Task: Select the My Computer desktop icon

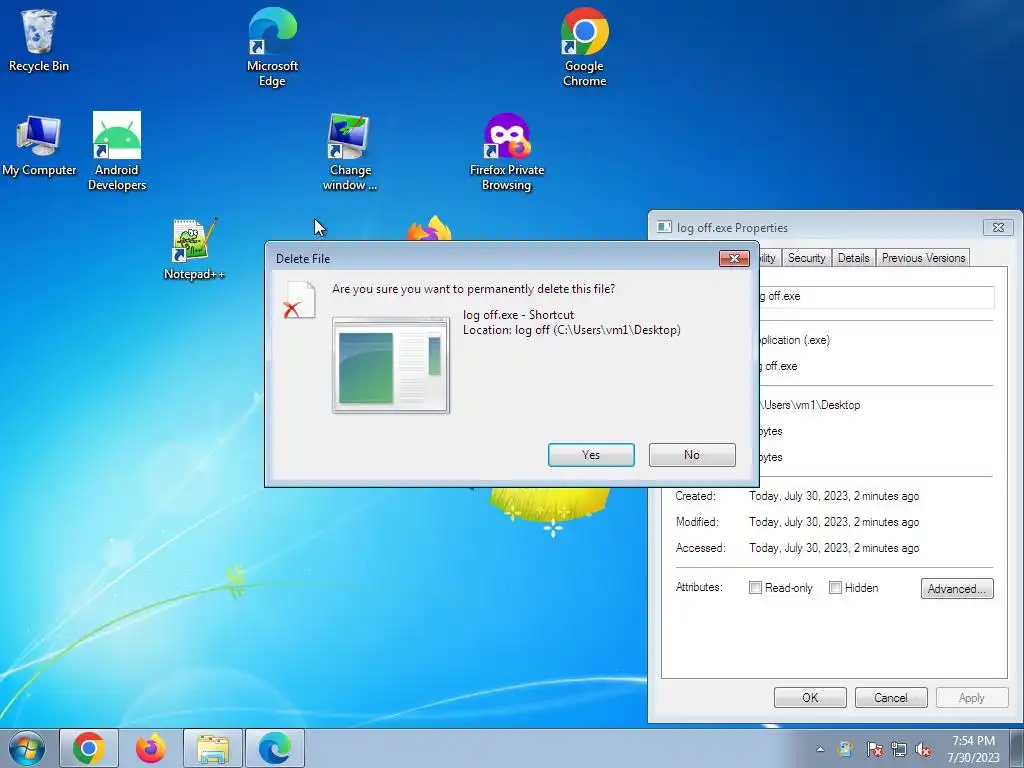Action: (x=39, y=145)
